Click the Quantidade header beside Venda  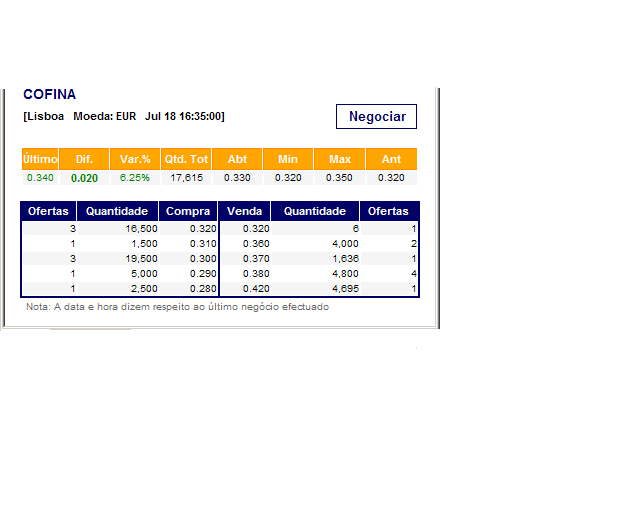tap(315, 211)
